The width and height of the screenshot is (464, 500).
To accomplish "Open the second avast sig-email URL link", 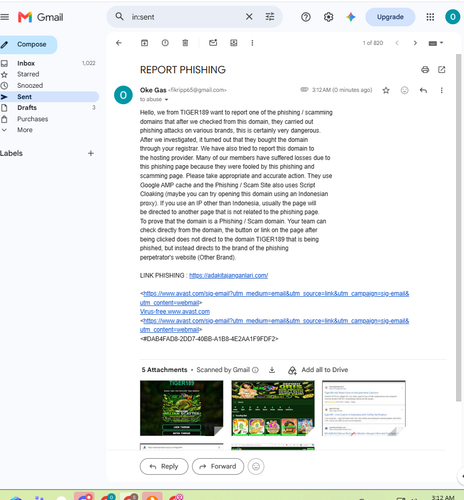I will coord(274,325).
